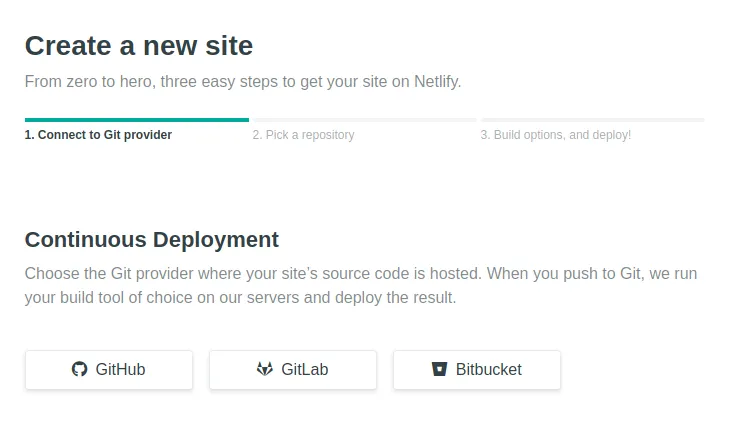741x423 pixels.
Task: Click the Continuous Deployment heading
Action: (x=152, y=240)
